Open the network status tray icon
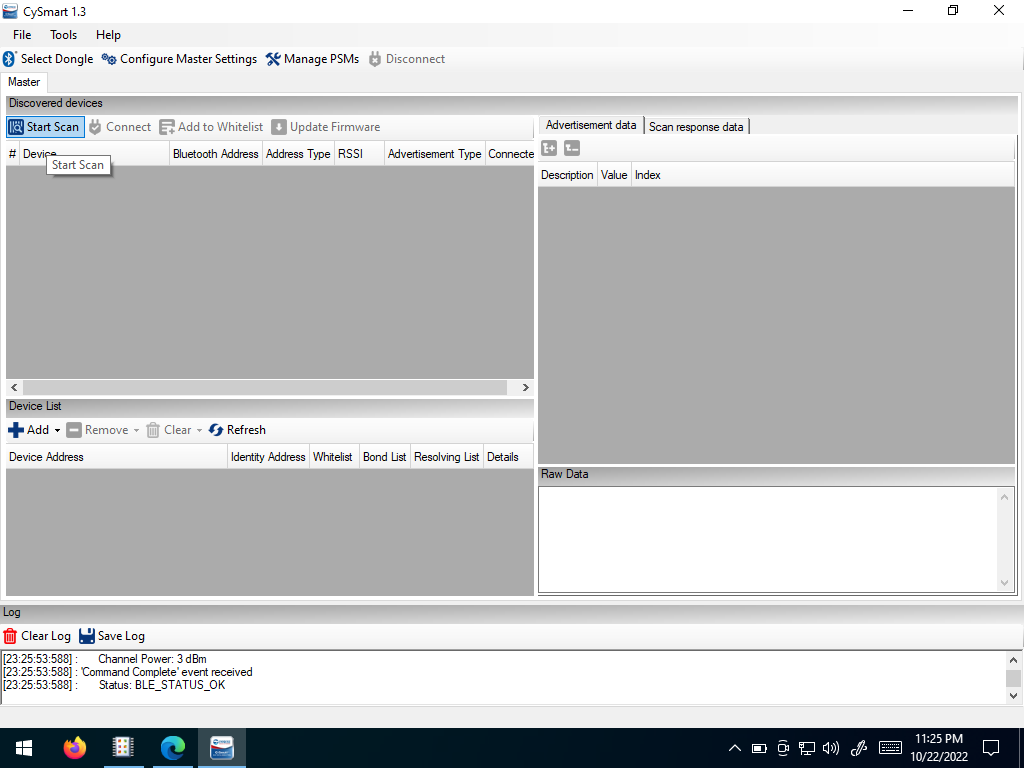The height and width of the screenshot is (768, 1024). click(807, 748)
